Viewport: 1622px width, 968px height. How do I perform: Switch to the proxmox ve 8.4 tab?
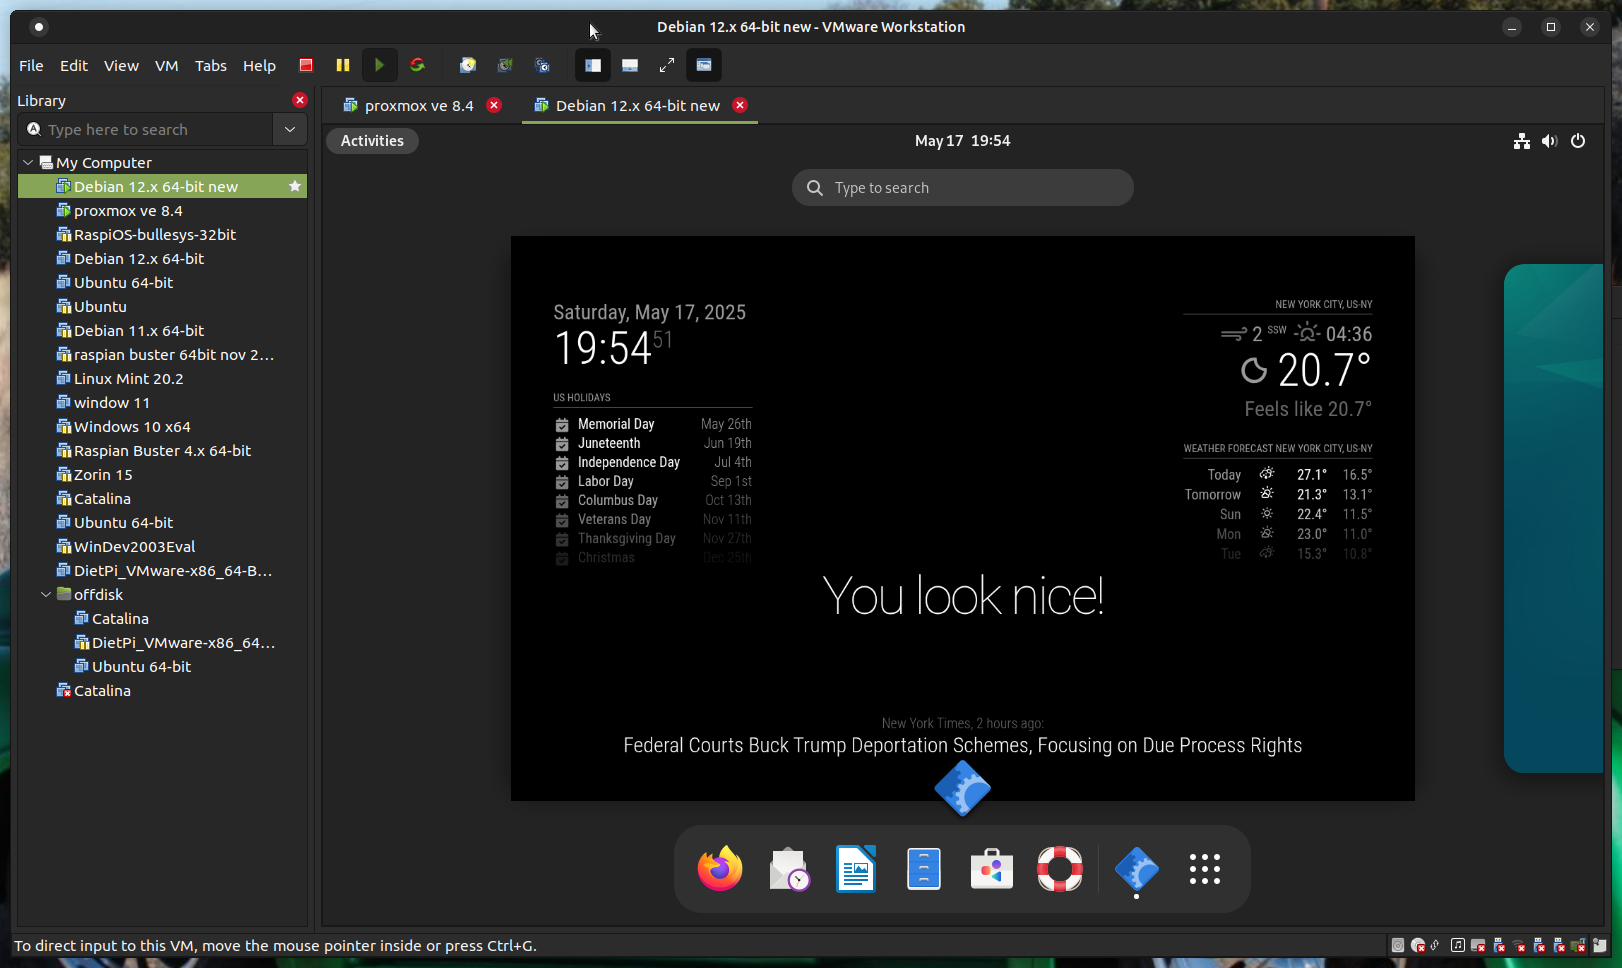click(418, 106)
